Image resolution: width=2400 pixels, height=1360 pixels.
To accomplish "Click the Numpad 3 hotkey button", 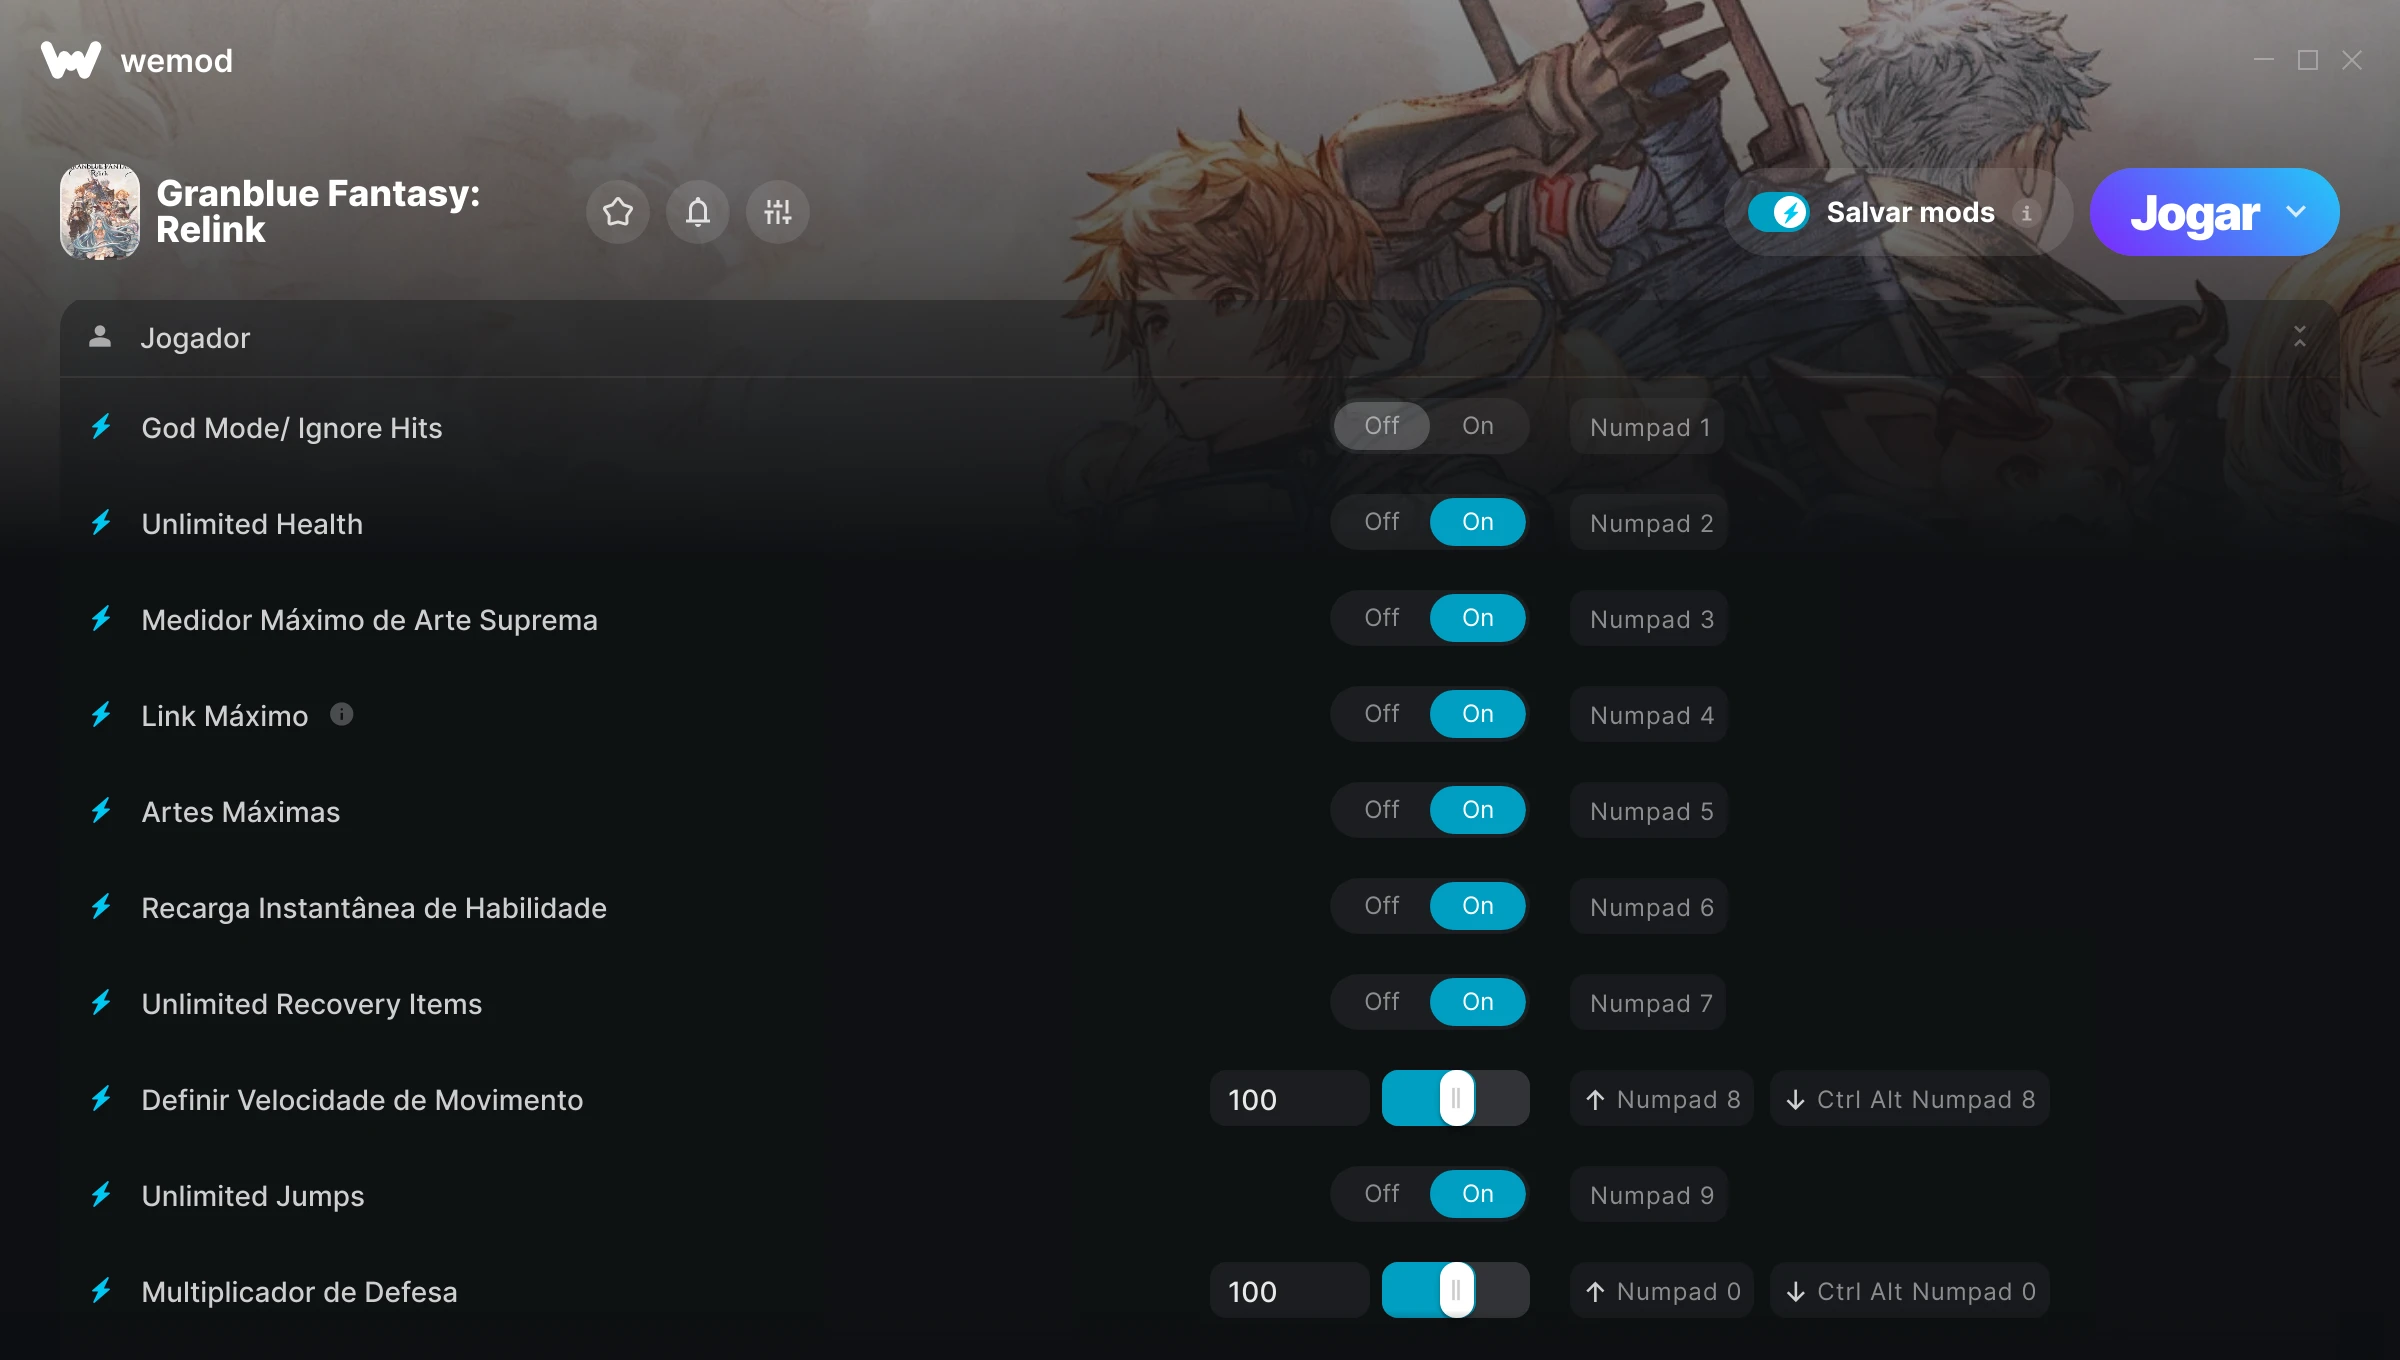I will click(x=1649, y=619).
